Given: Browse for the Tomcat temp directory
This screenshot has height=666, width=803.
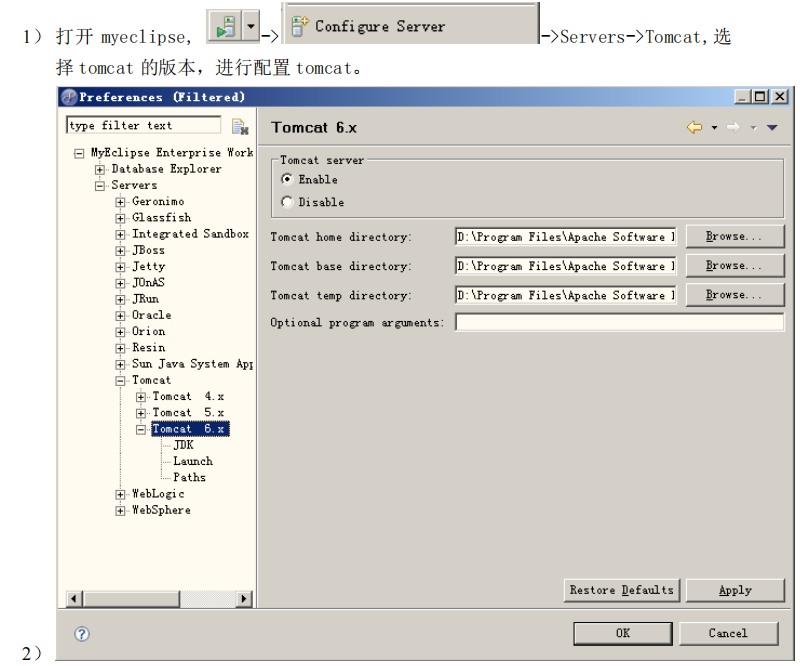Looking at the screenshot, I should pos(734,295).
